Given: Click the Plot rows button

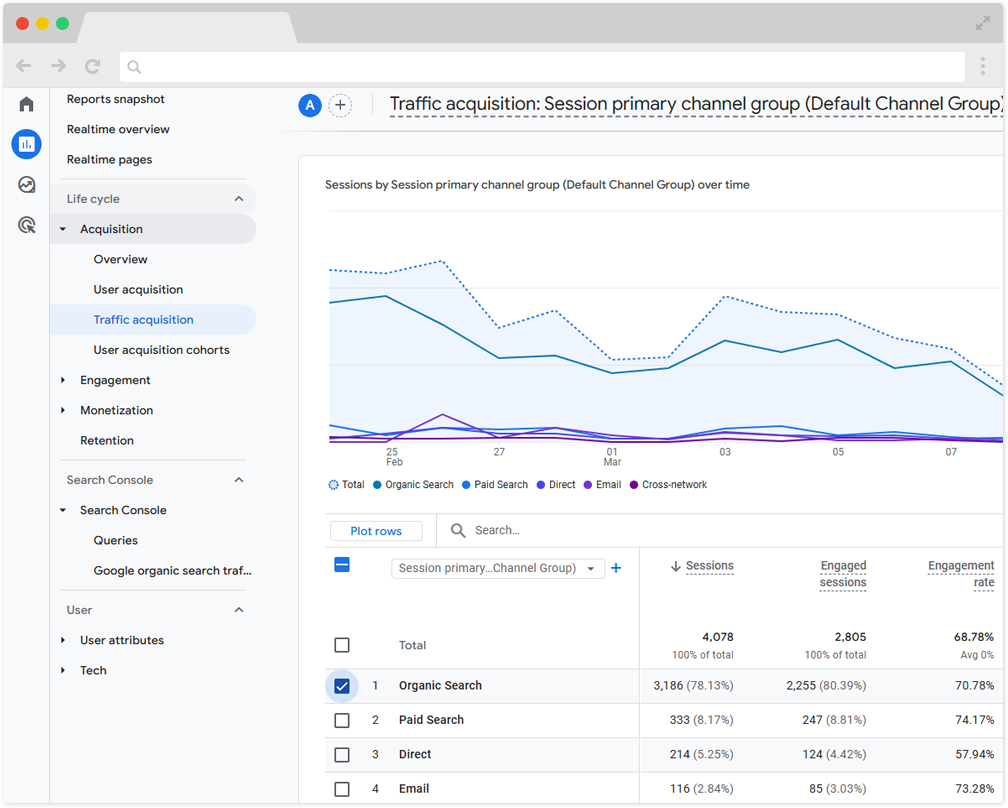Looking at the screenshot, I should pyautogui.click(x=376, y=531).
